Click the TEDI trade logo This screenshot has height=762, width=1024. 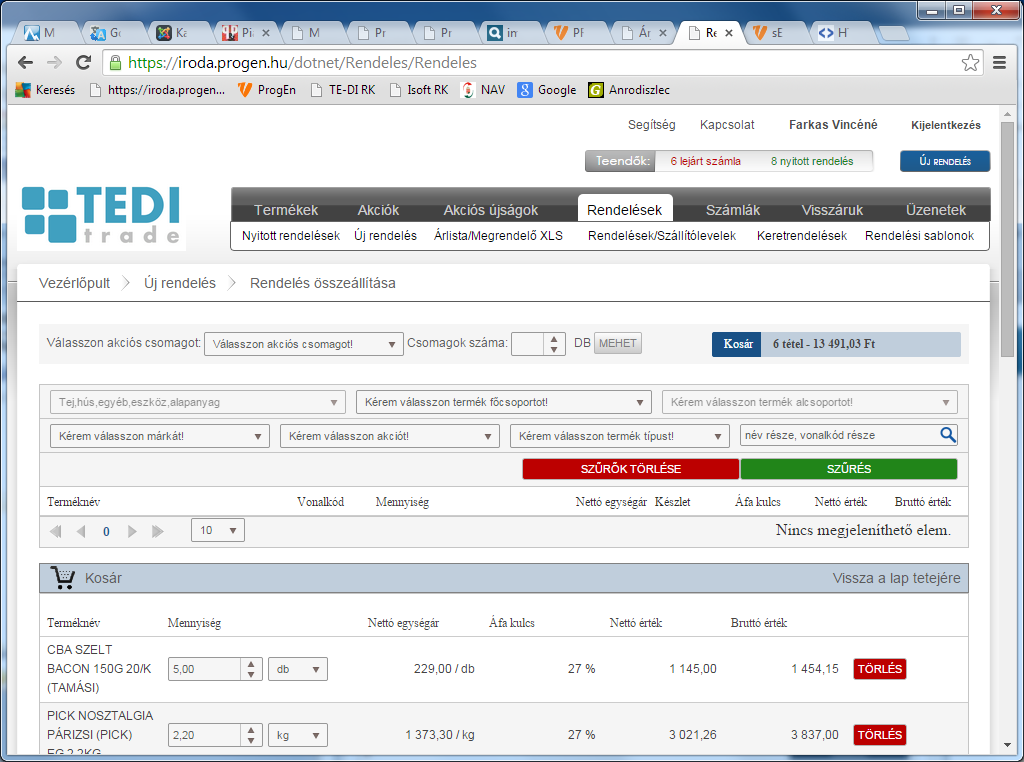pos(101,216)
